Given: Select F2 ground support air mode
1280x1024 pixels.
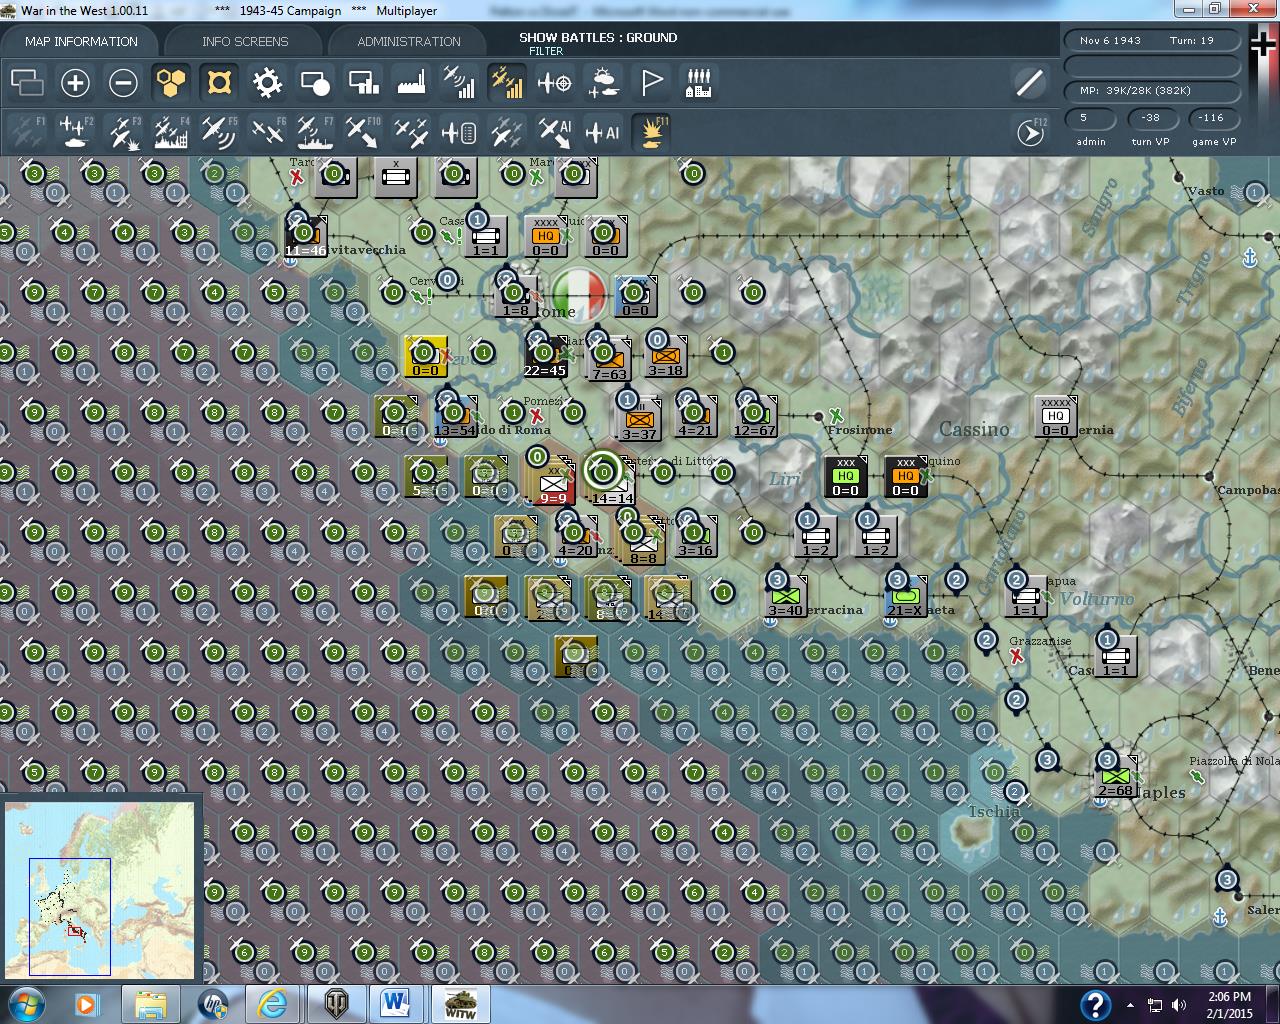Looking at the screenshot, I should [x=75, y=132].
